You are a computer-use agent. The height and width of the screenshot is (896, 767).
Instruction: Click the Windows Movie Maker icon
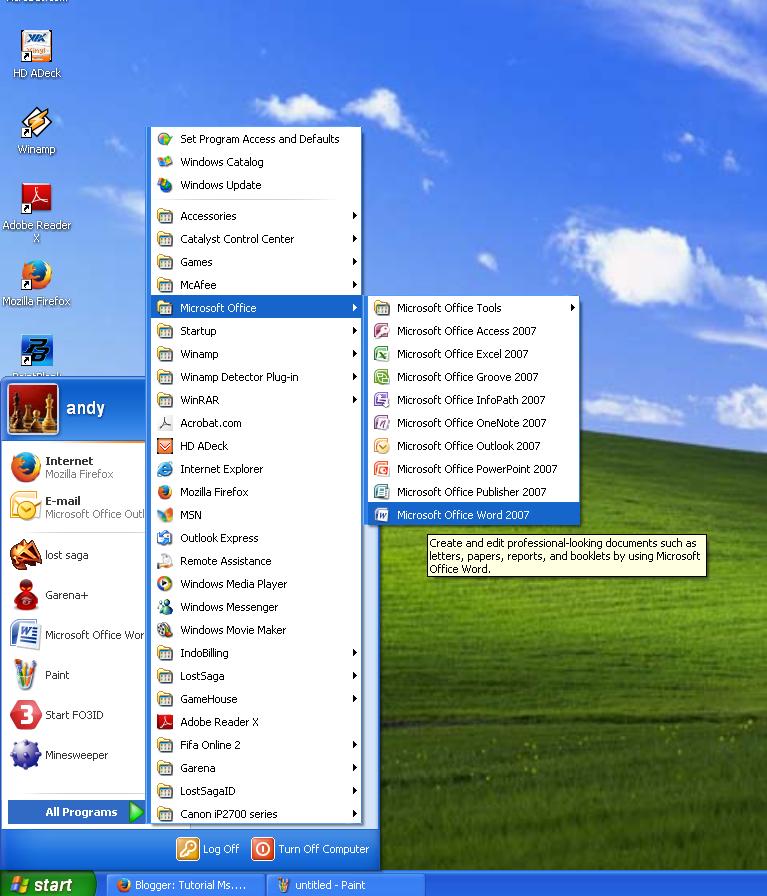[165, 630]
